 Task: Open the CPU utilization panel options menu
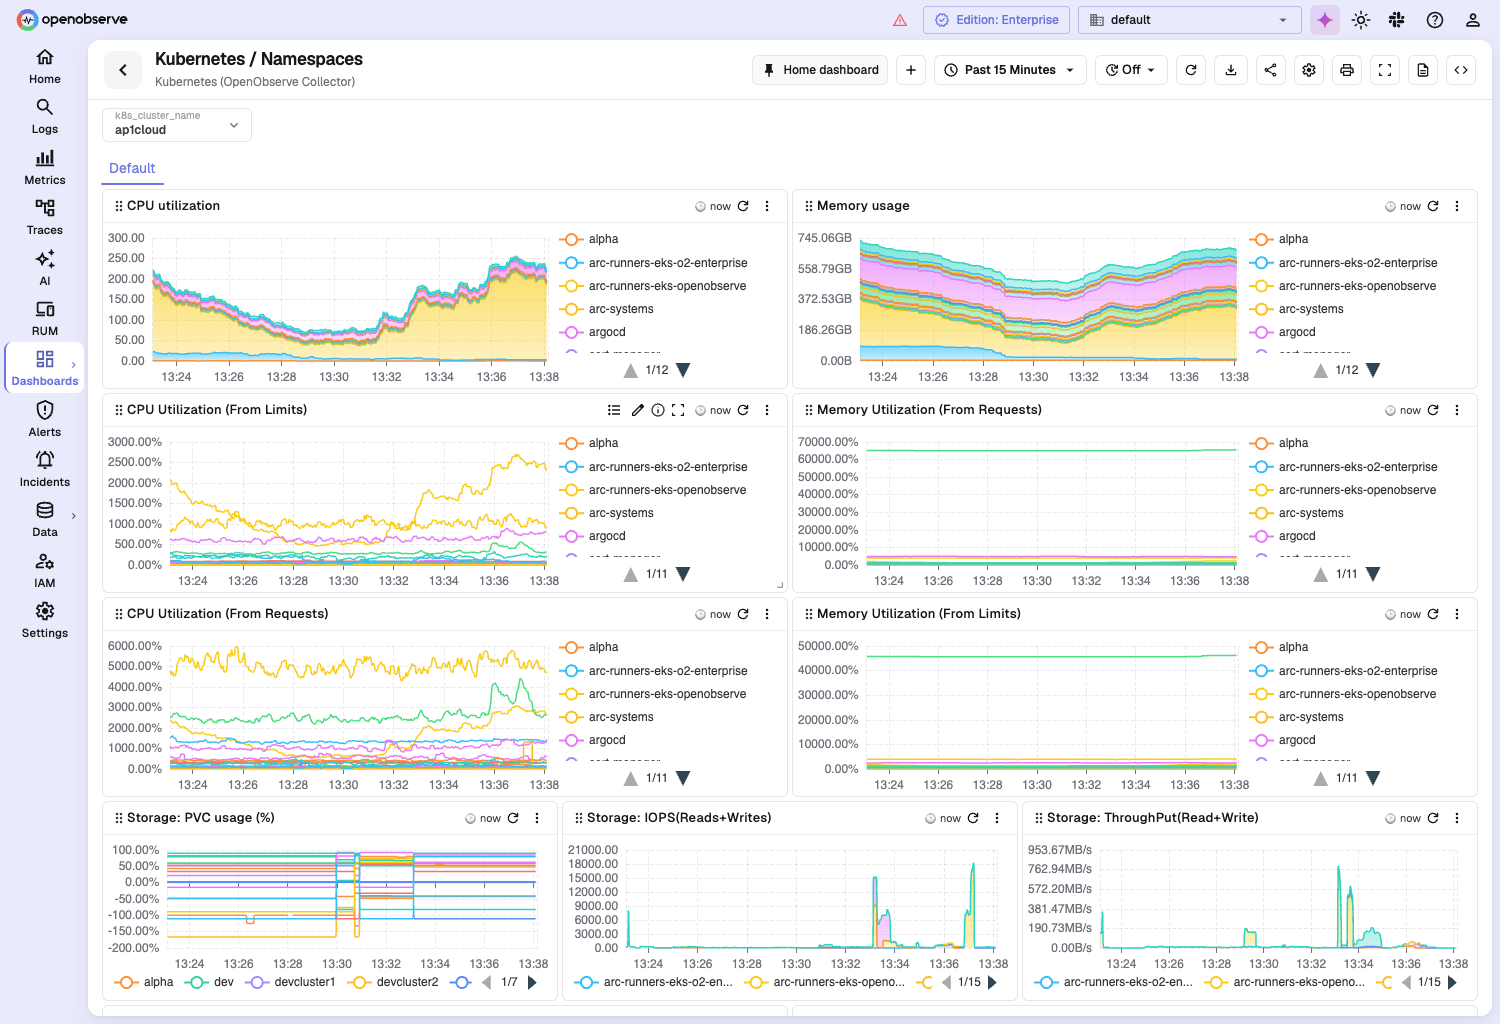767,206
